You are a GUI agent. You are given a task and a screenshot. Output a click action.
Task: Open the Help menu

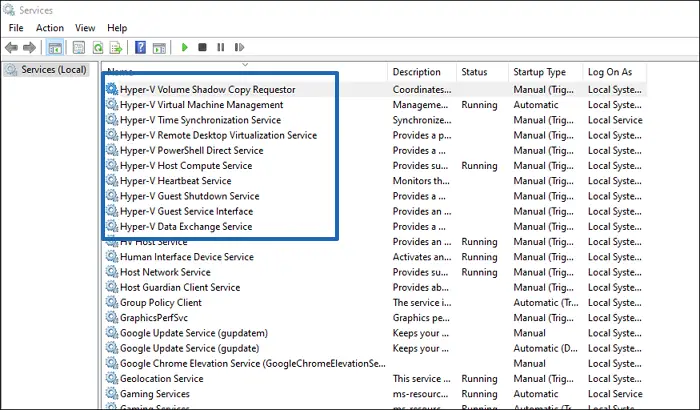pos(117,28)
